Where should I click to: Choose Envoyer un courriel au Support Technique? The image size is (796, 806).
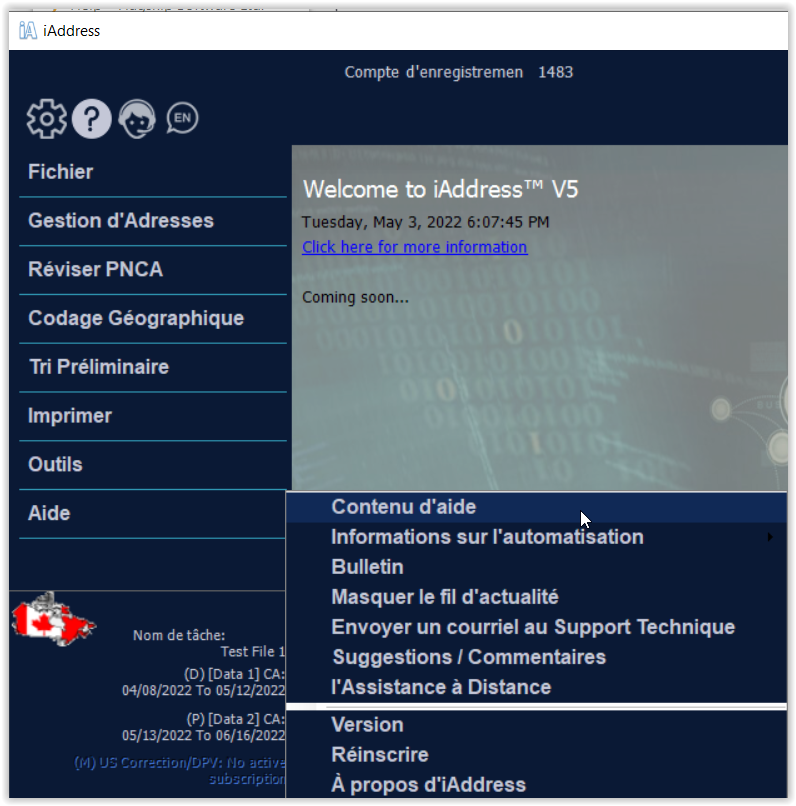point(536,628)
